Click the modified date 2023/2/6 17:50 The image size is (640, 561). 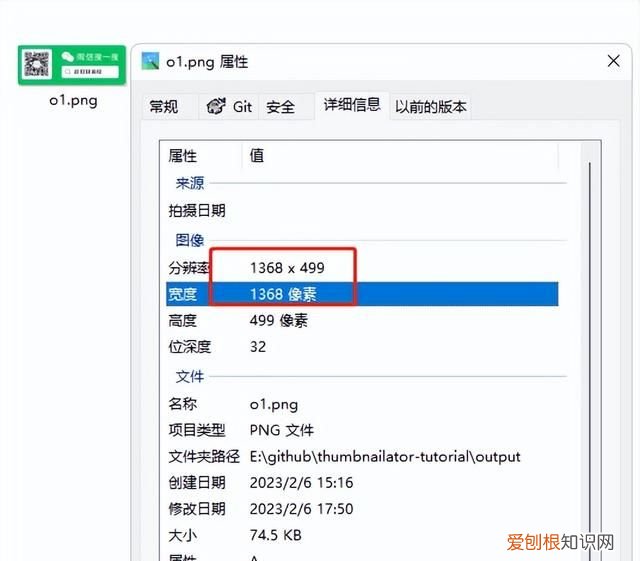coord(301,509)
